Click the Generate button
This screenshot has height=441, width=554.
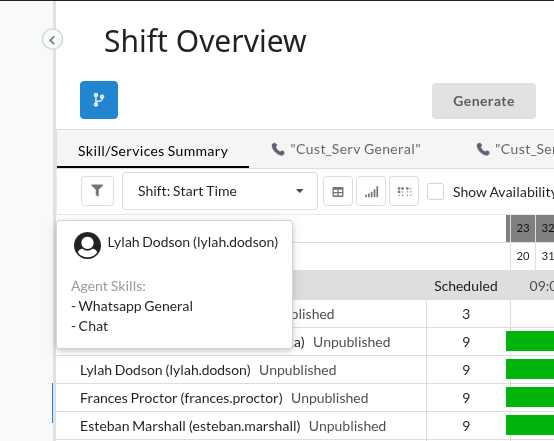pyautogui.click(x=484, y=101)
